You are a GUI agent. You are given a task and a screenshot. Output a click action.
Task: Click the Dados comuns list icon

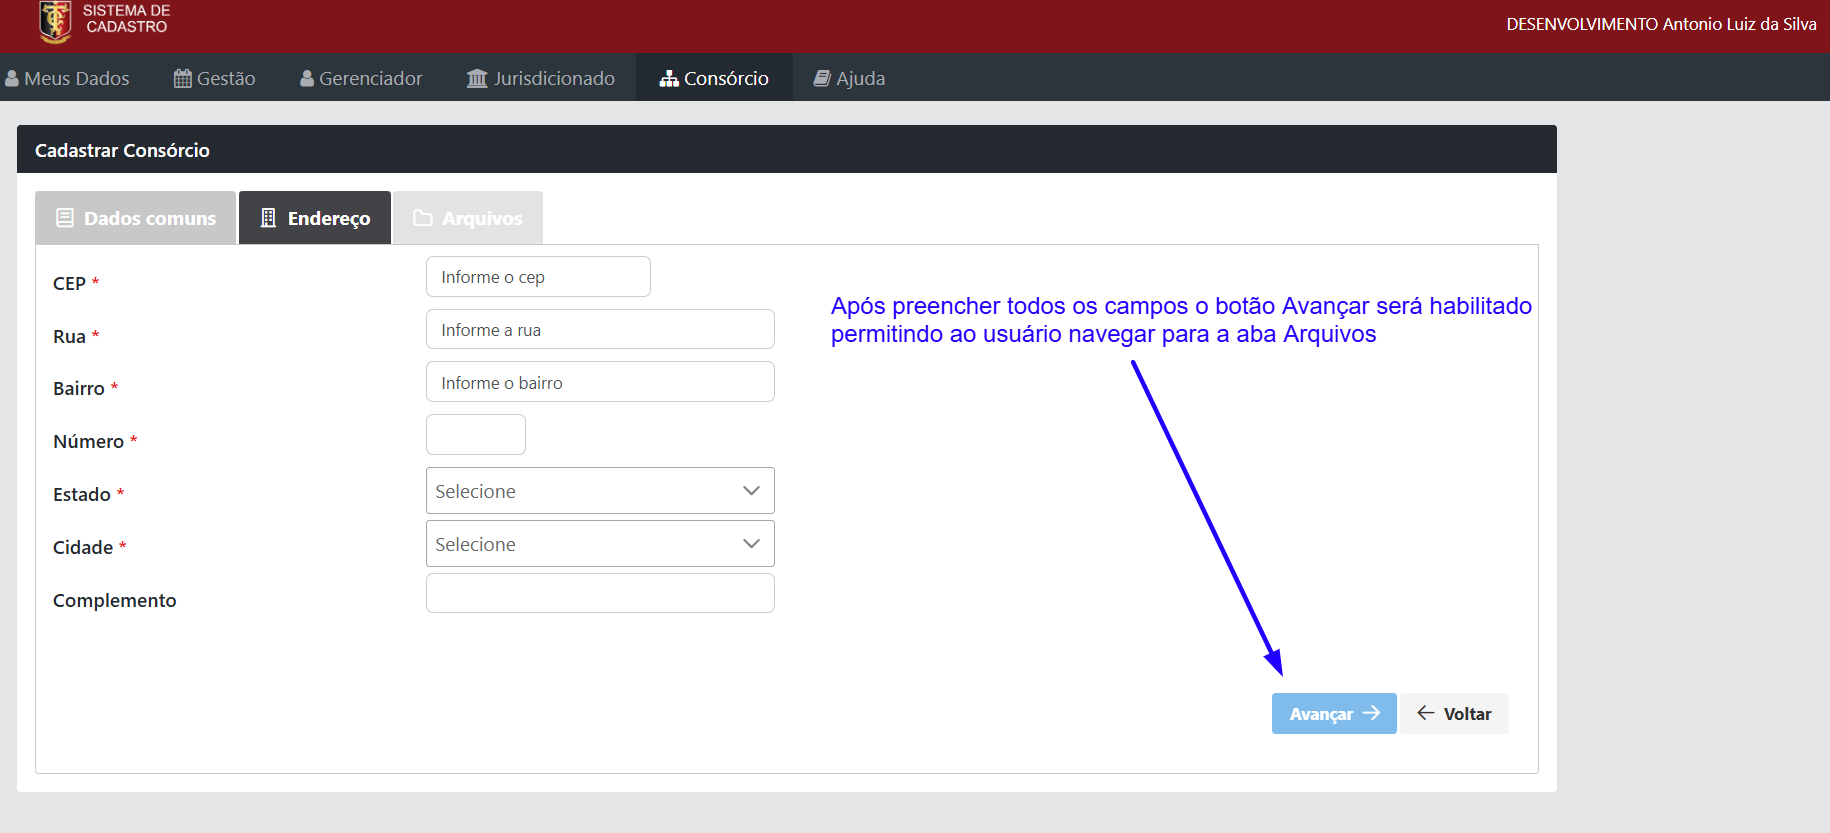coord(65,218)
